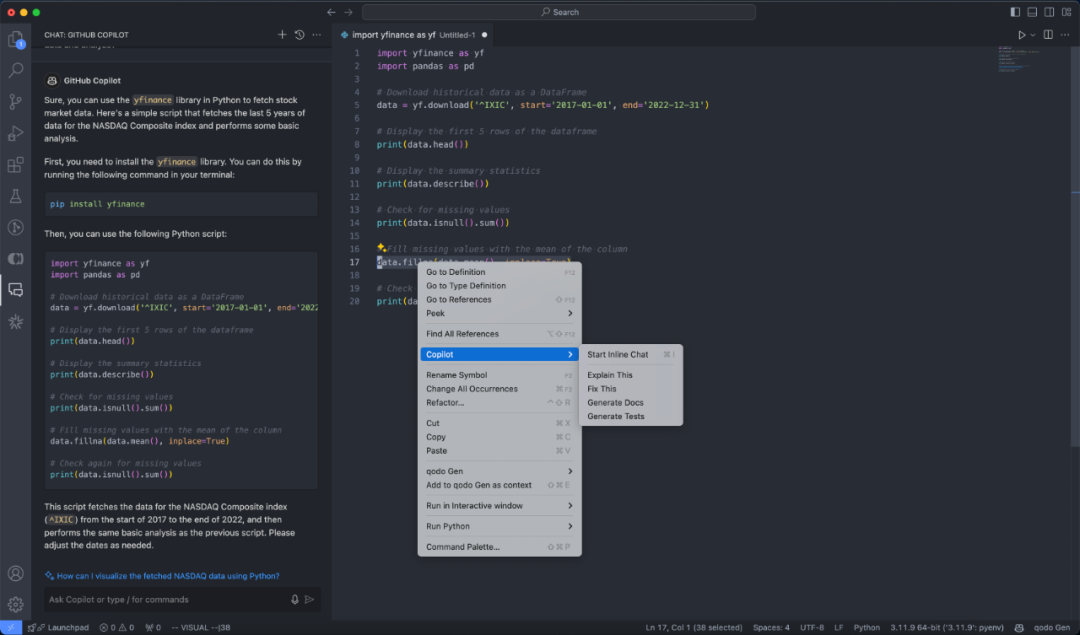This screenshot has height=635, width=1080.
Task: Expand the qodo Gen submenu
Action: (499, 472)
